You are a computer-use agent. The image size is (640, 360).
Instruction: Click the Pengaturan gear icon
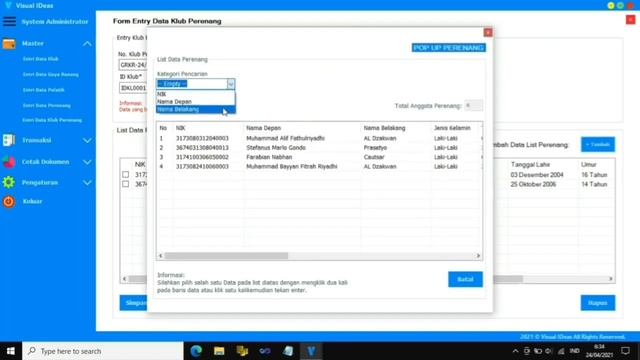coord(9,182)
